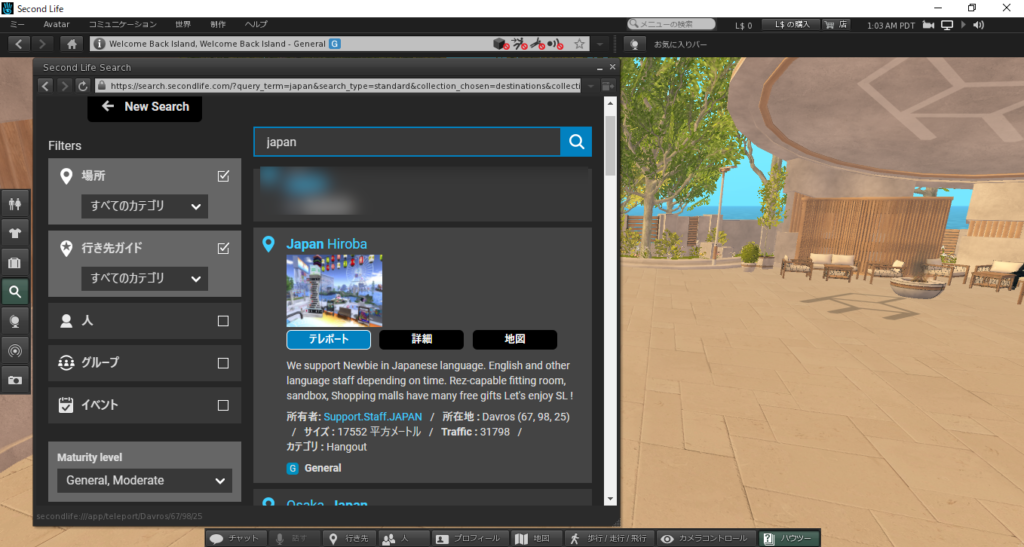This screenshot has width=1024, height=547.
Task: Check the グループ filter checkbox
Action: point(223,363)
